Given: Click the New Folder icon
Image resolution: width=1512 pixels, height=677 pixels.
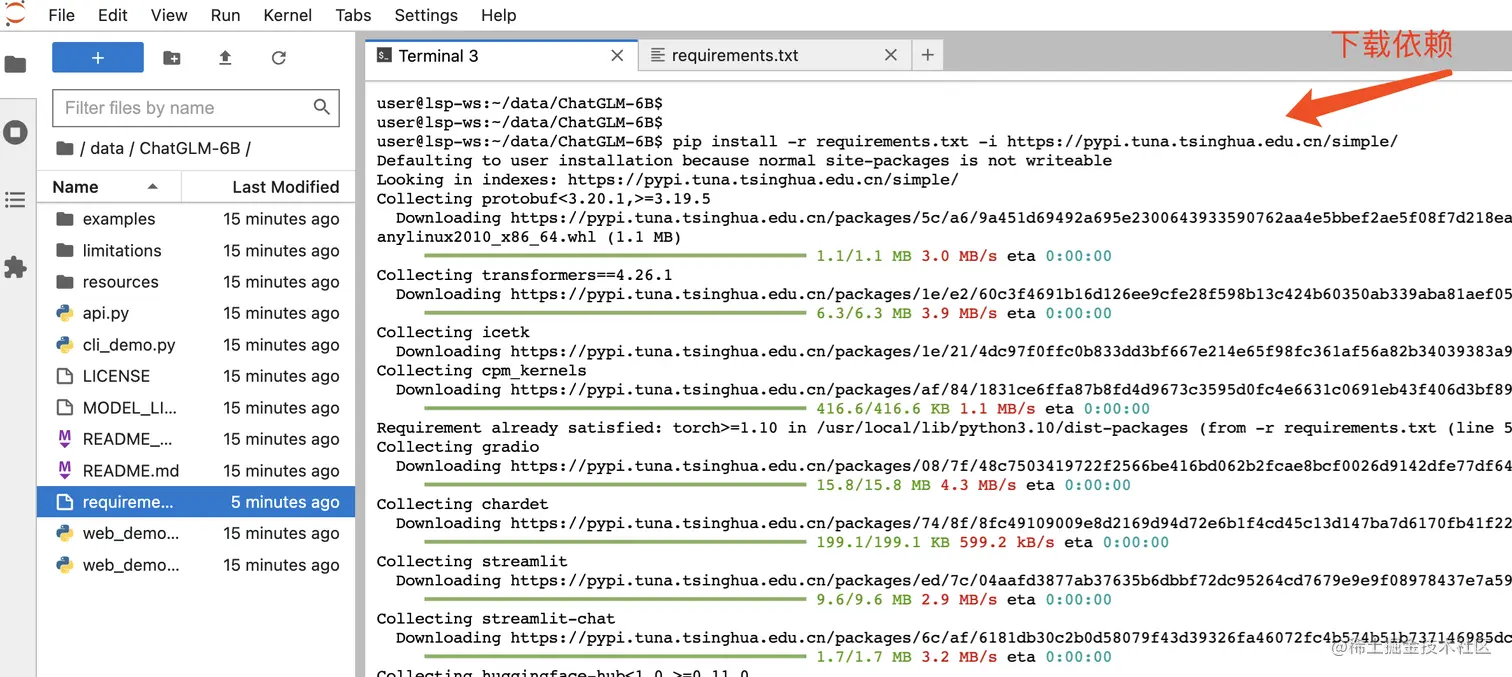Looking at the screenshot, I should tap(172, 58).
